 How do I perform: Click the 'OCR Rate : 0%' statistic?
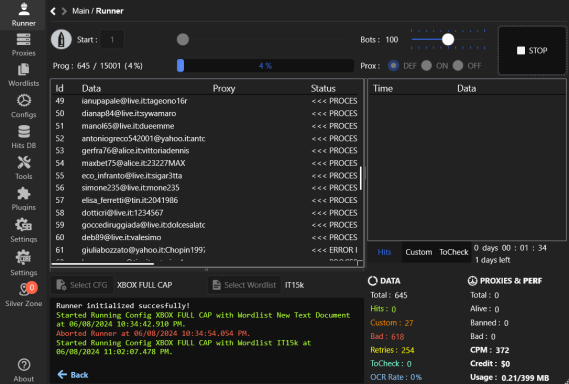tap(396, 377)
